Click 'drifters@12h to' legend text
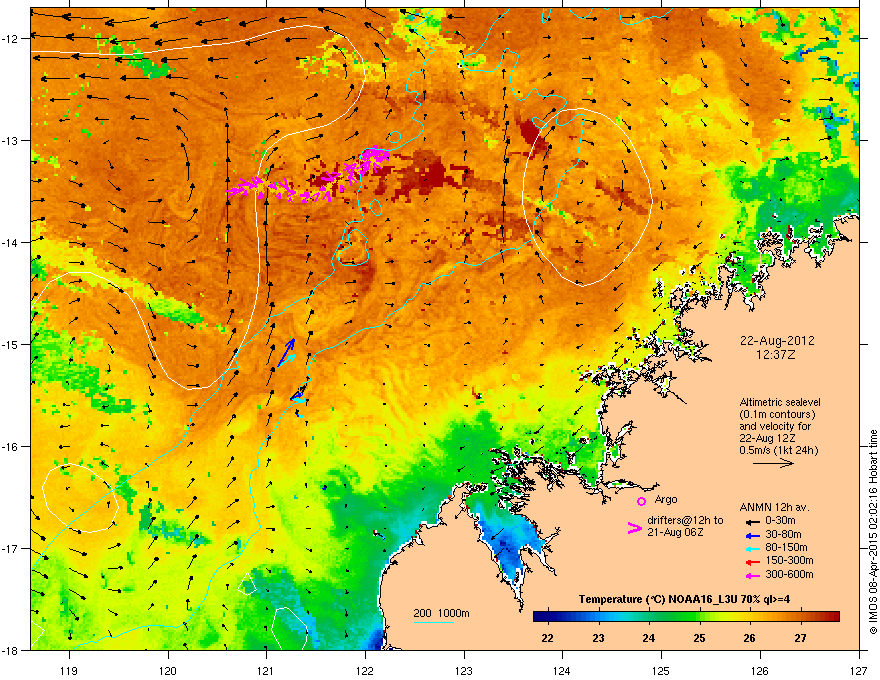The image size is (880, 680). pyautogui.click(x=685, y=521)
